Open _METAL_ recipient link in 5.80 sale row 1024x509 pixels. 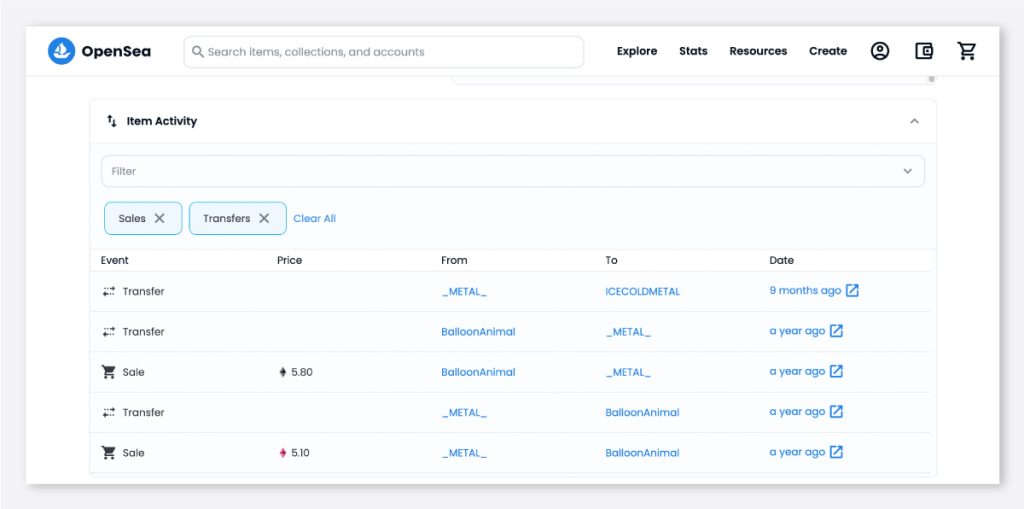[628, 372]
